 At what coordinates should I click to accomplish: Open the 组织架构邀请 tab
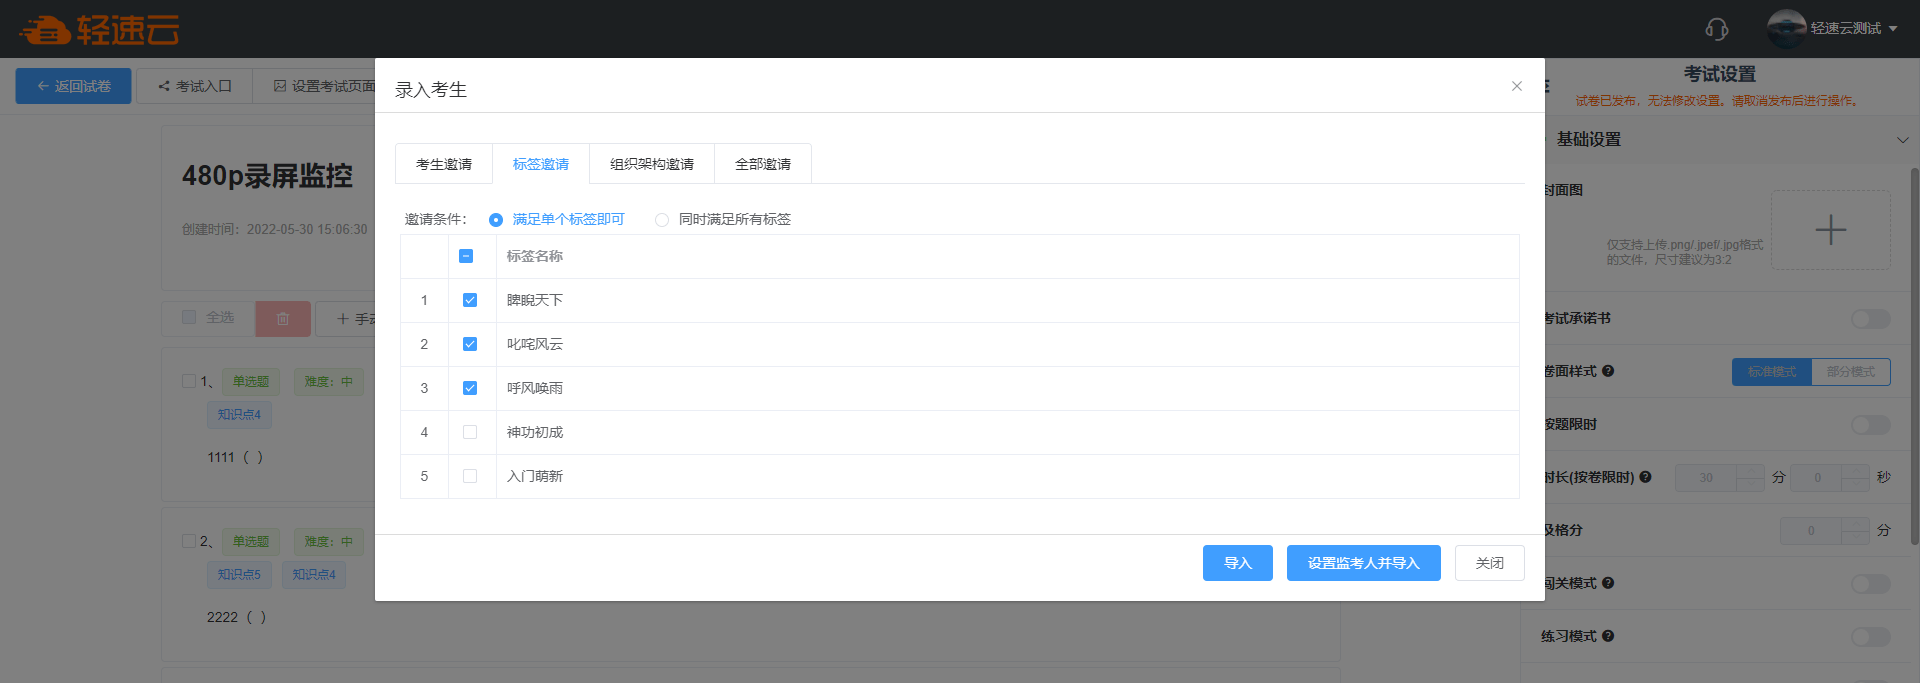coord(652,164)
